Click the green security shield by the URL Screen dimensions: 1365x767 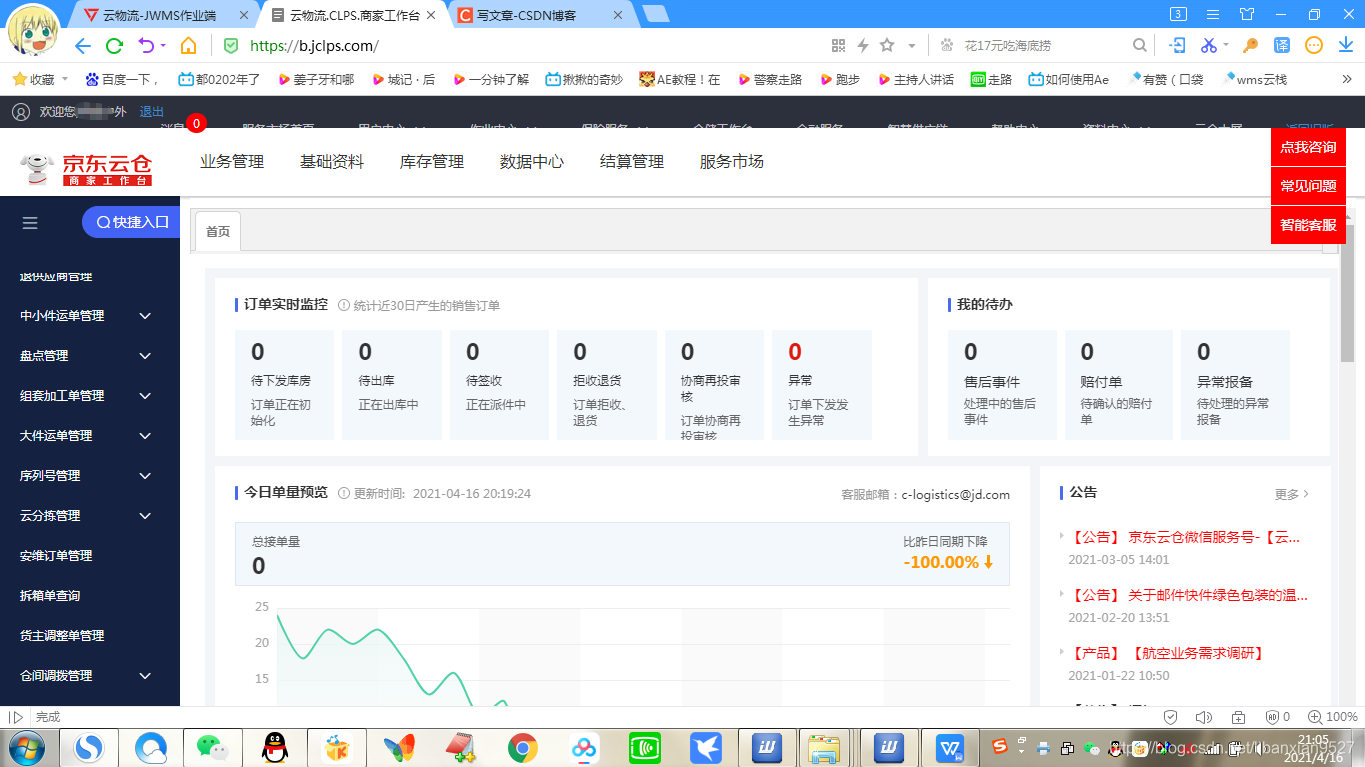tap(231, 46)
